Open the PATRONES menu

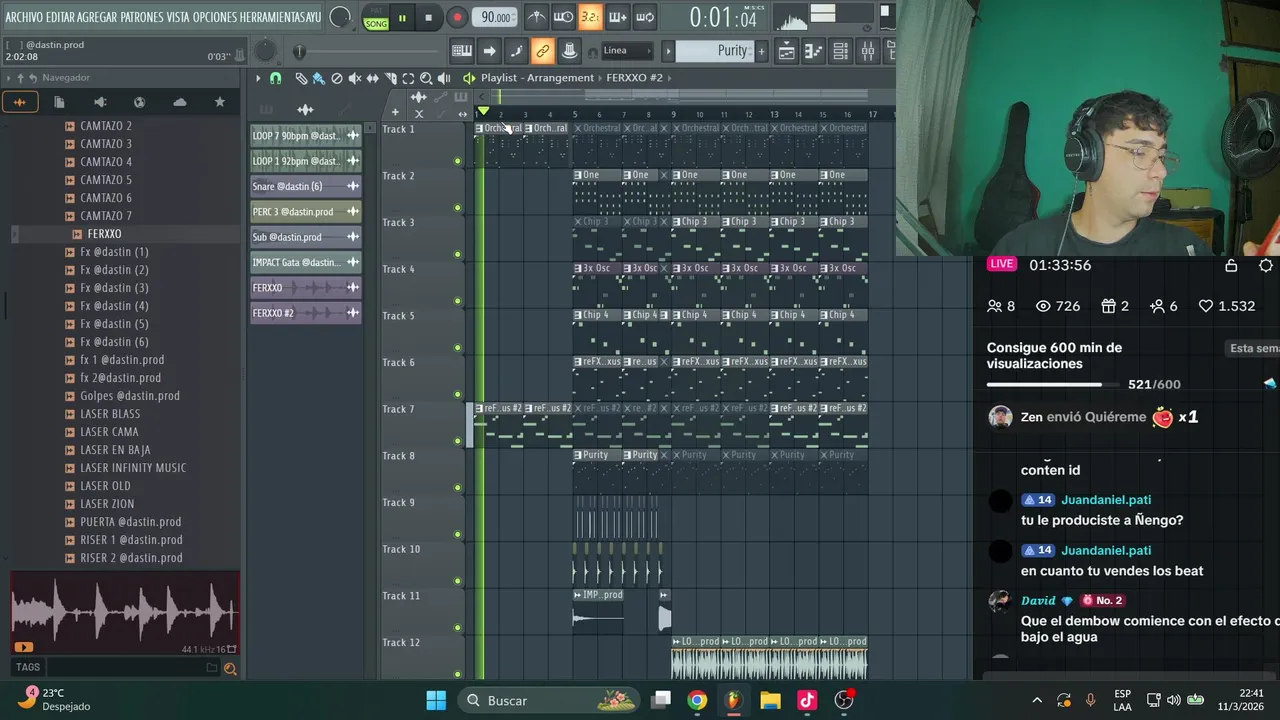tap(142, 18)
